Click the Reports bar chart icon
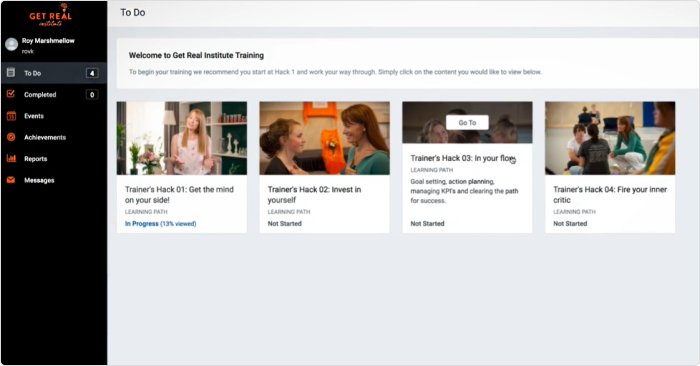 pos(11,158)
